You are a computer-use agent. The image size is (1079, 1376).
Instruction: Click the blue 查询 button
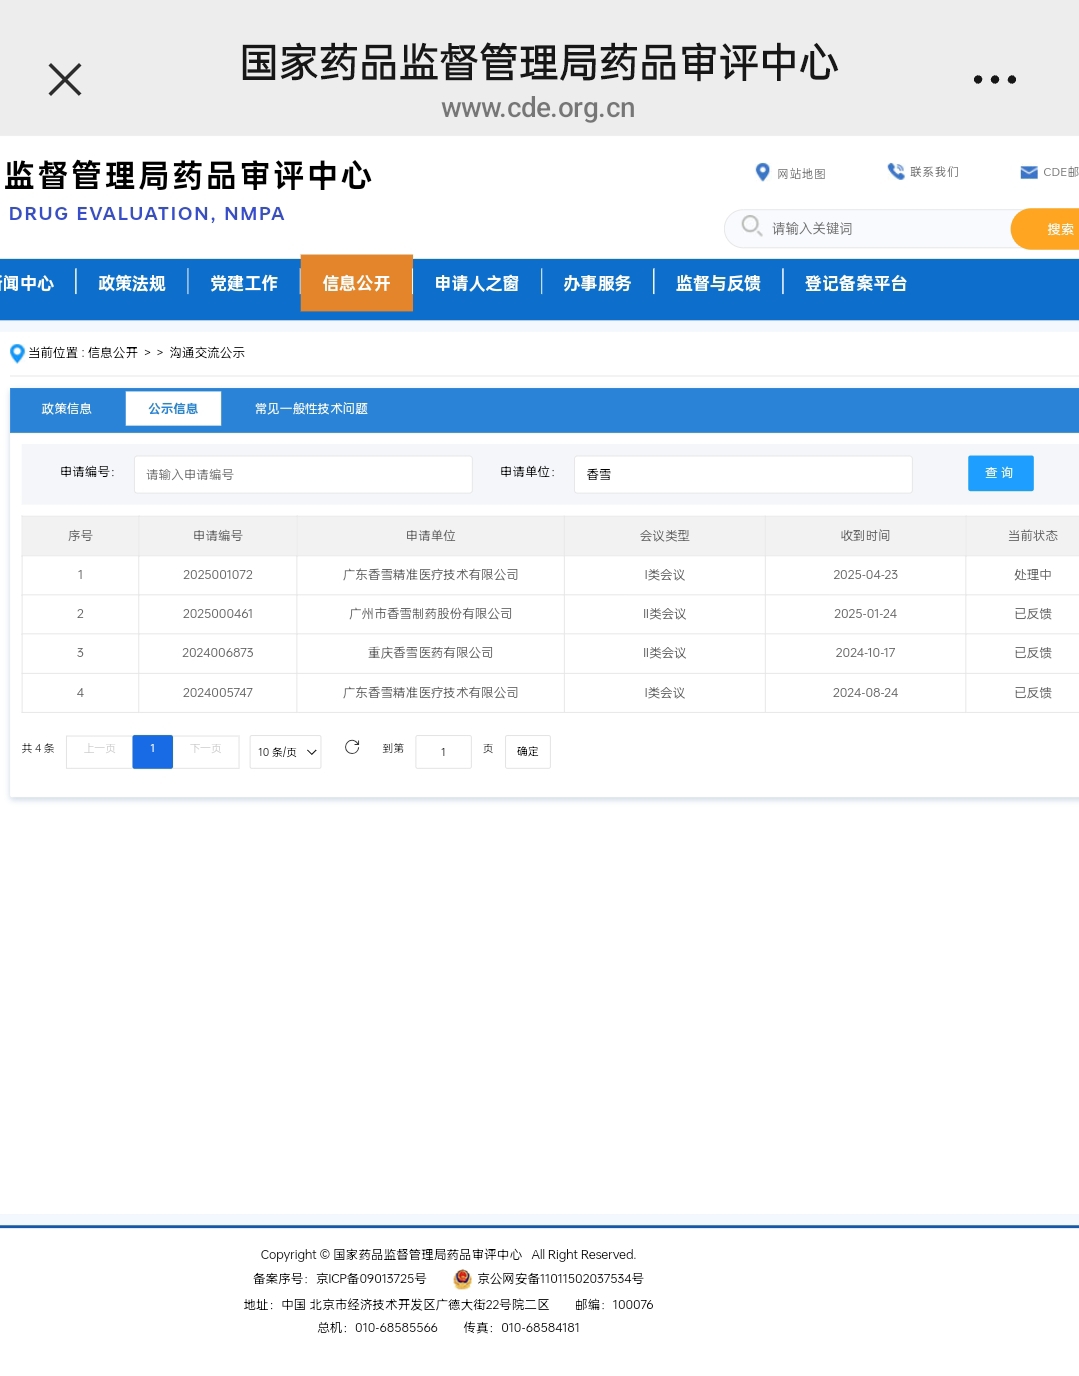(x=1000, y=473)
